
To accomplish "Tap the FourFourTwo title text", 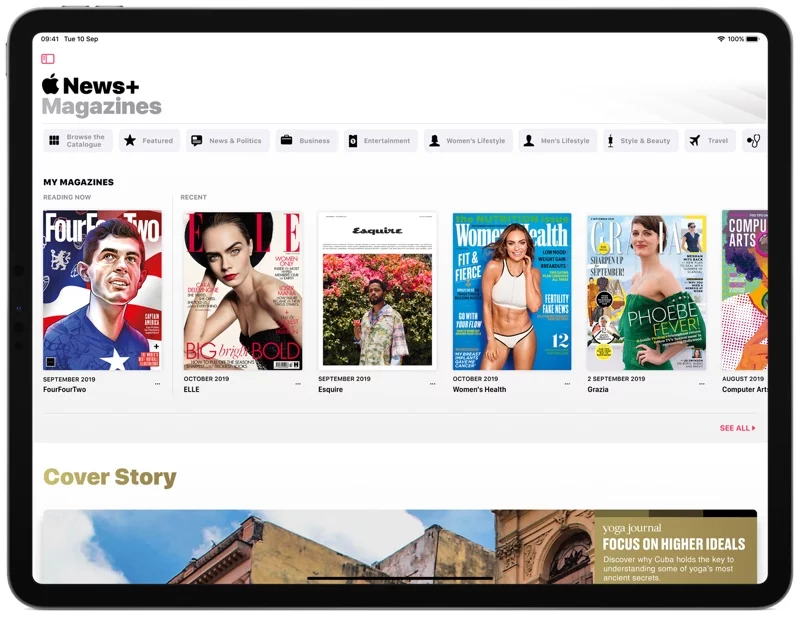I will tap(64, 389).
